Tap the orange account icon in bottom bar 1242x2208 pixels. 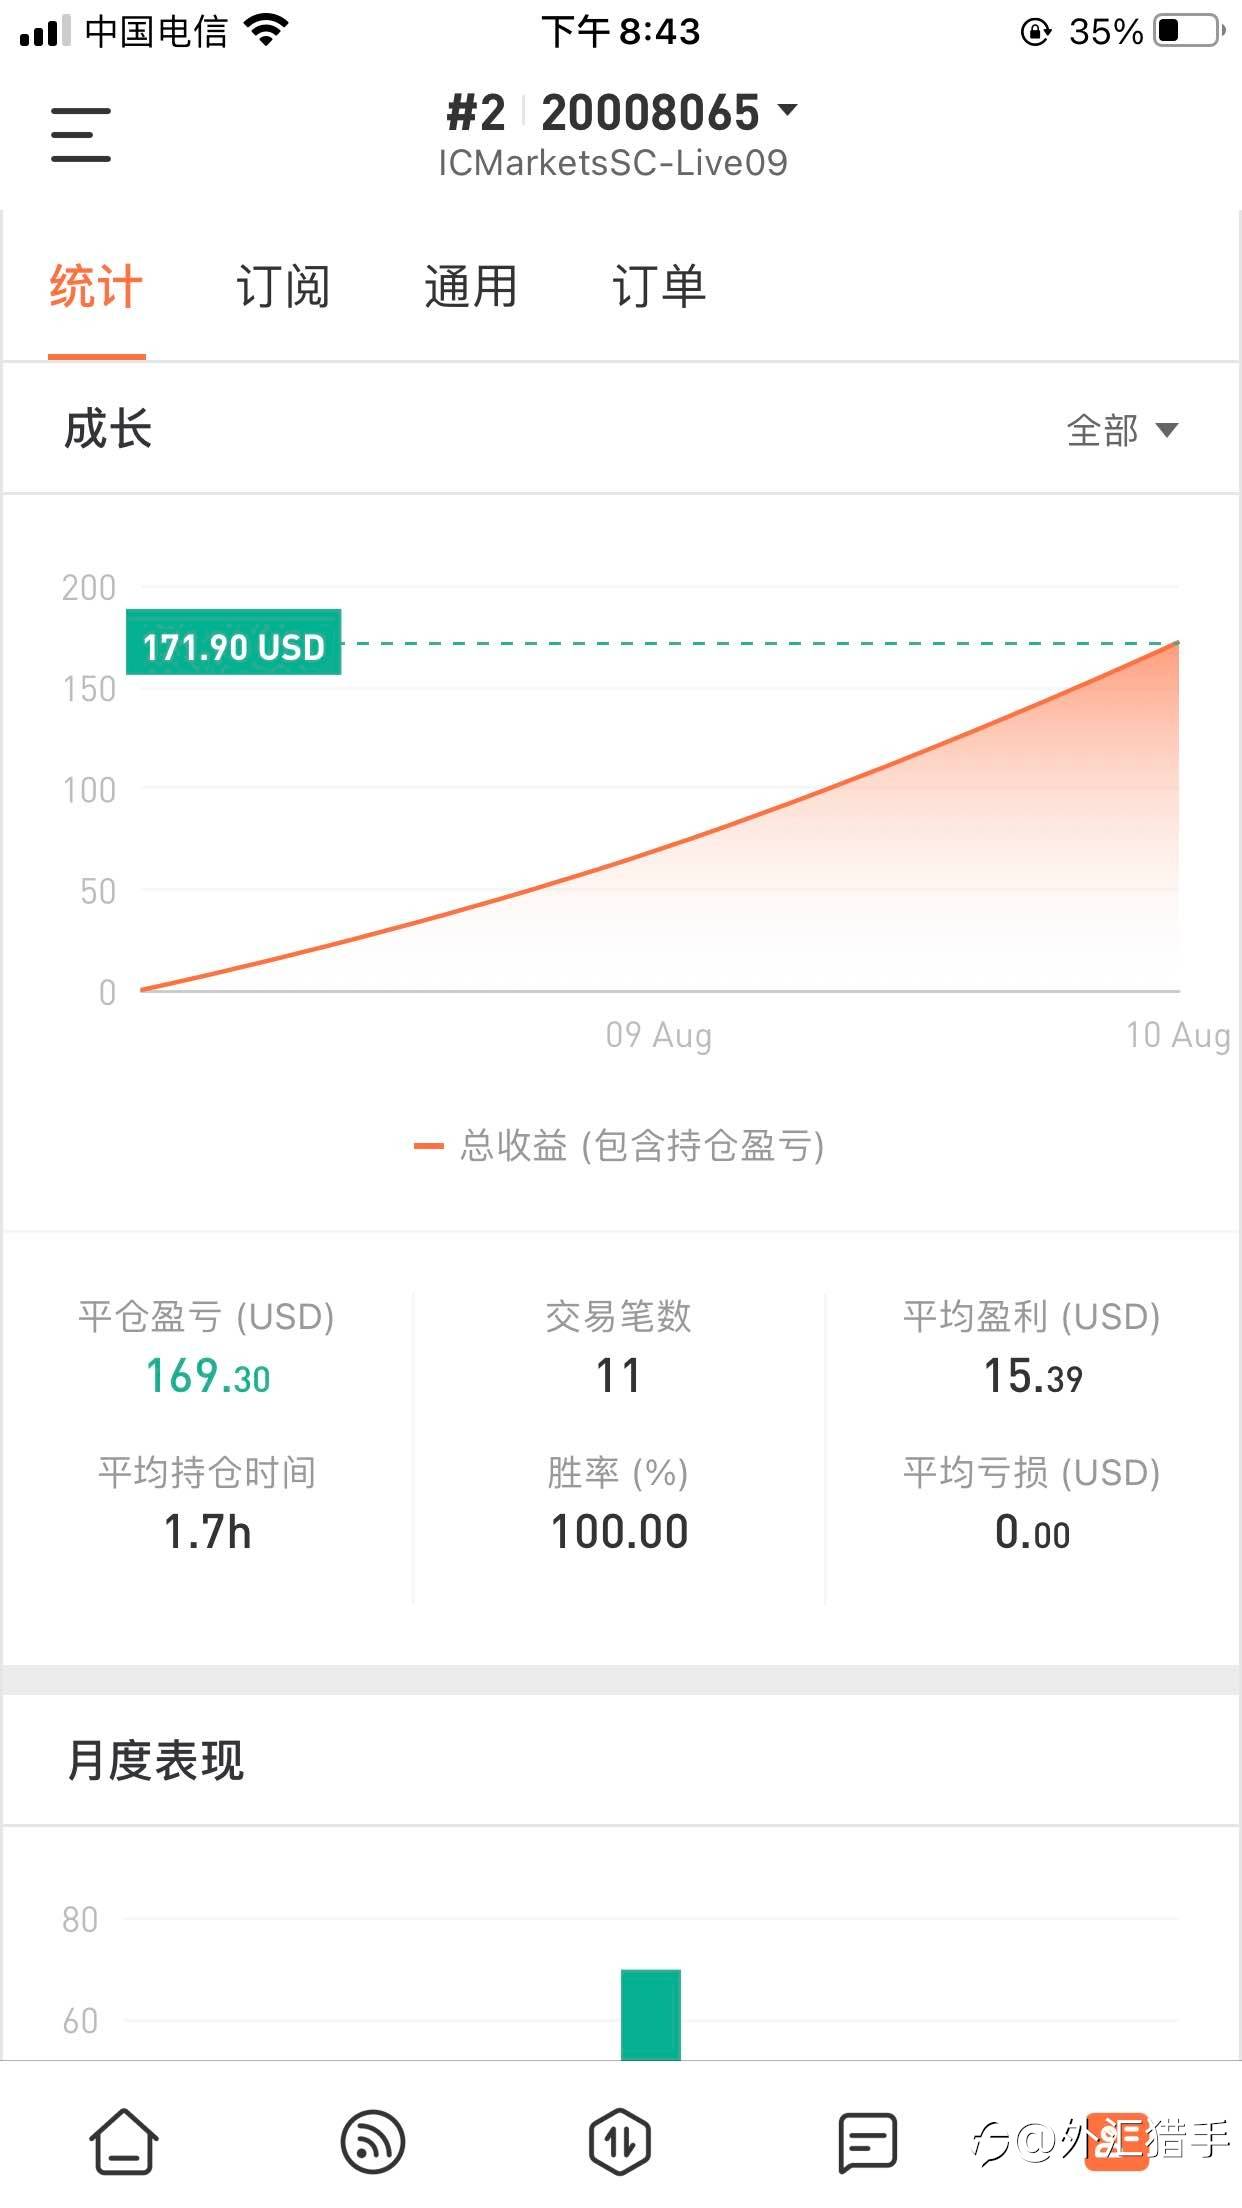[x=1116, y=2141]
